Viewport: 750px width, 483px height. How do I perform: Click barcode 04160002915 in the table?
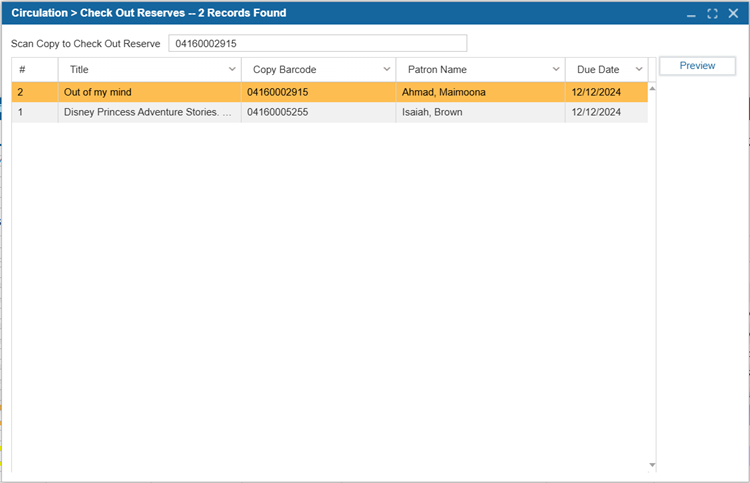[319, 92]
